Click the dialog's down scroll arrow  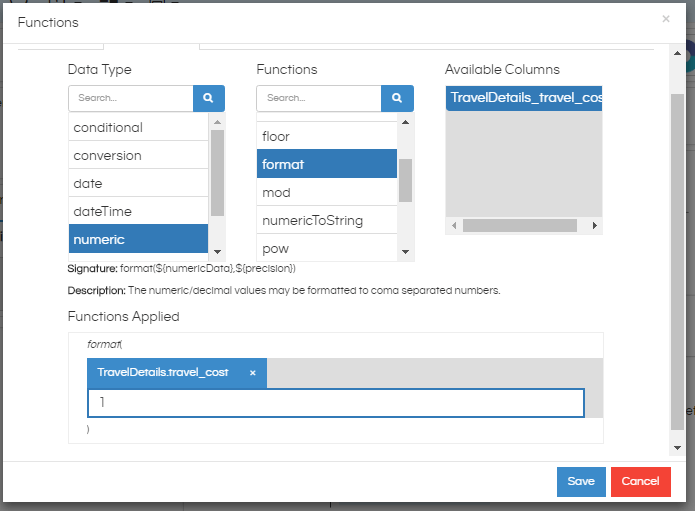(677, 448)
